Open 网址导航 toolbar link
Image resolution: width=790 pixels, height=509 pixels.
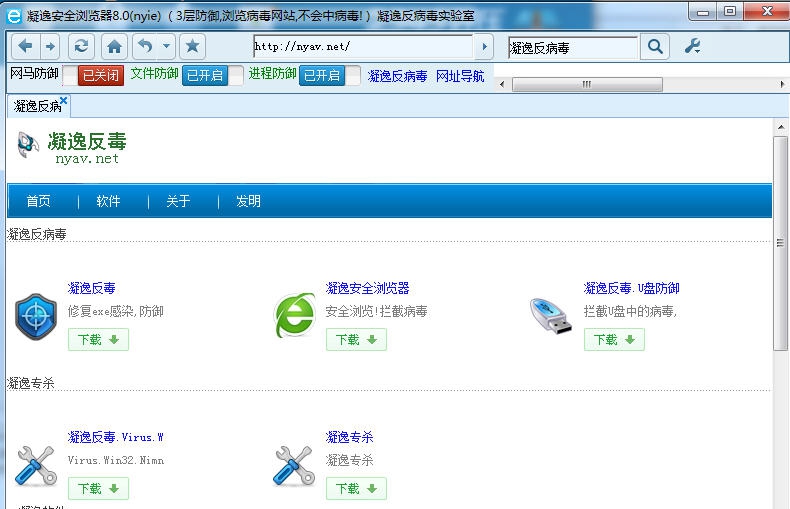tap(460, 76)
